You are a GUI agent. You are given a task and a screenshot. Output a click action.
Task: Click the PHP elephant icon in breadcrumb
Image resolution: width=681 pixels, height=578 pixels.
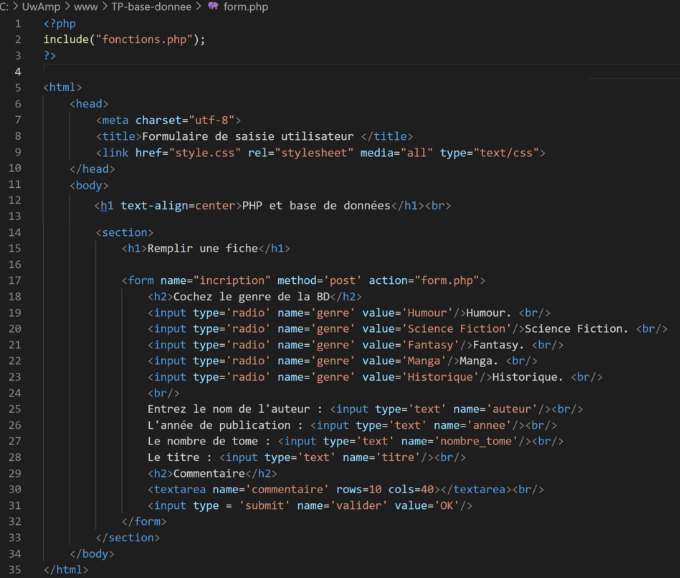point(213,7)
